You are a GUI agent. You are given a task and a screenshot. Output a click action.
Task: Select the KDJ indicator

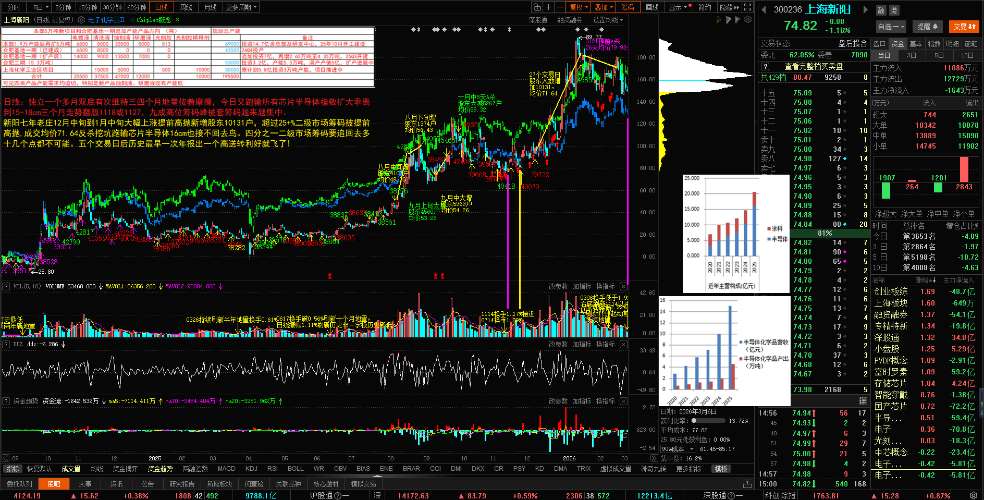251,469
